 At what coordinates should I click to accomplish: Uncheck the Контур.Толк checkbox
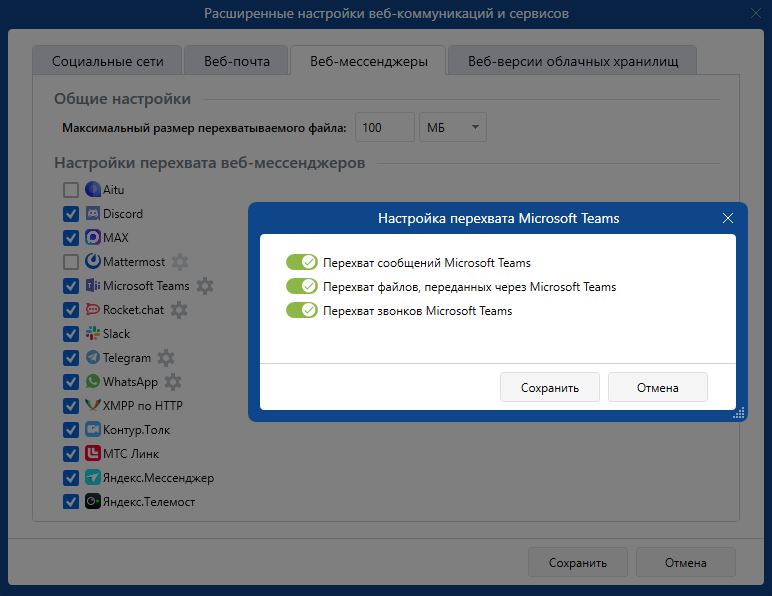click(71, 430)
